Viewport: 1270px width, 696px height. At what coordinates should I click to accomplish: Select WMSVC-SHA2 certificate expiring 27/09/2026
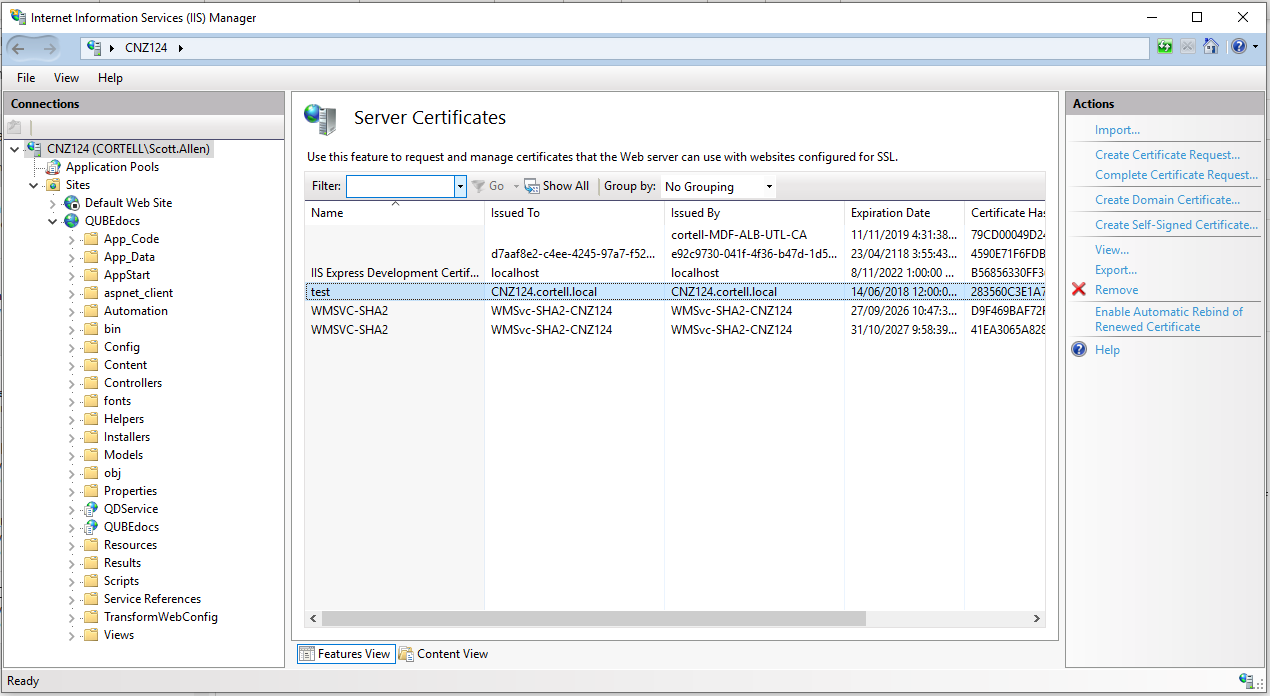click(x=675, y=311)
